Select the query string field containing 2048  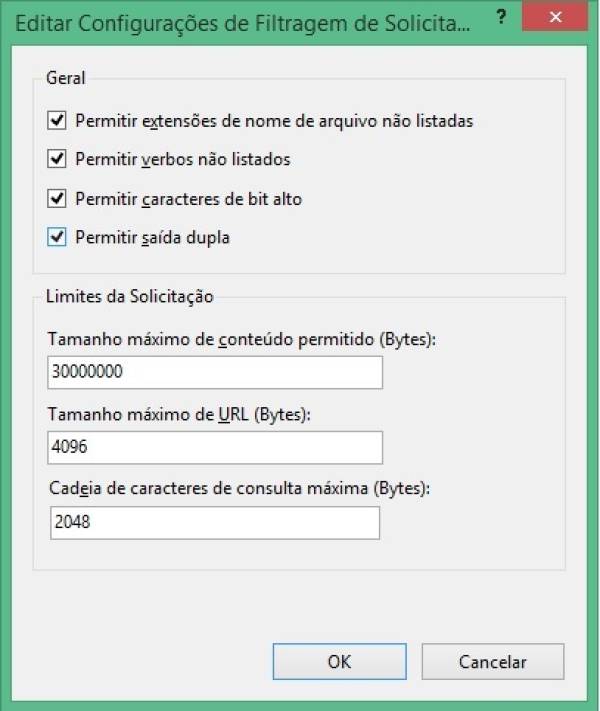point(213,522)
